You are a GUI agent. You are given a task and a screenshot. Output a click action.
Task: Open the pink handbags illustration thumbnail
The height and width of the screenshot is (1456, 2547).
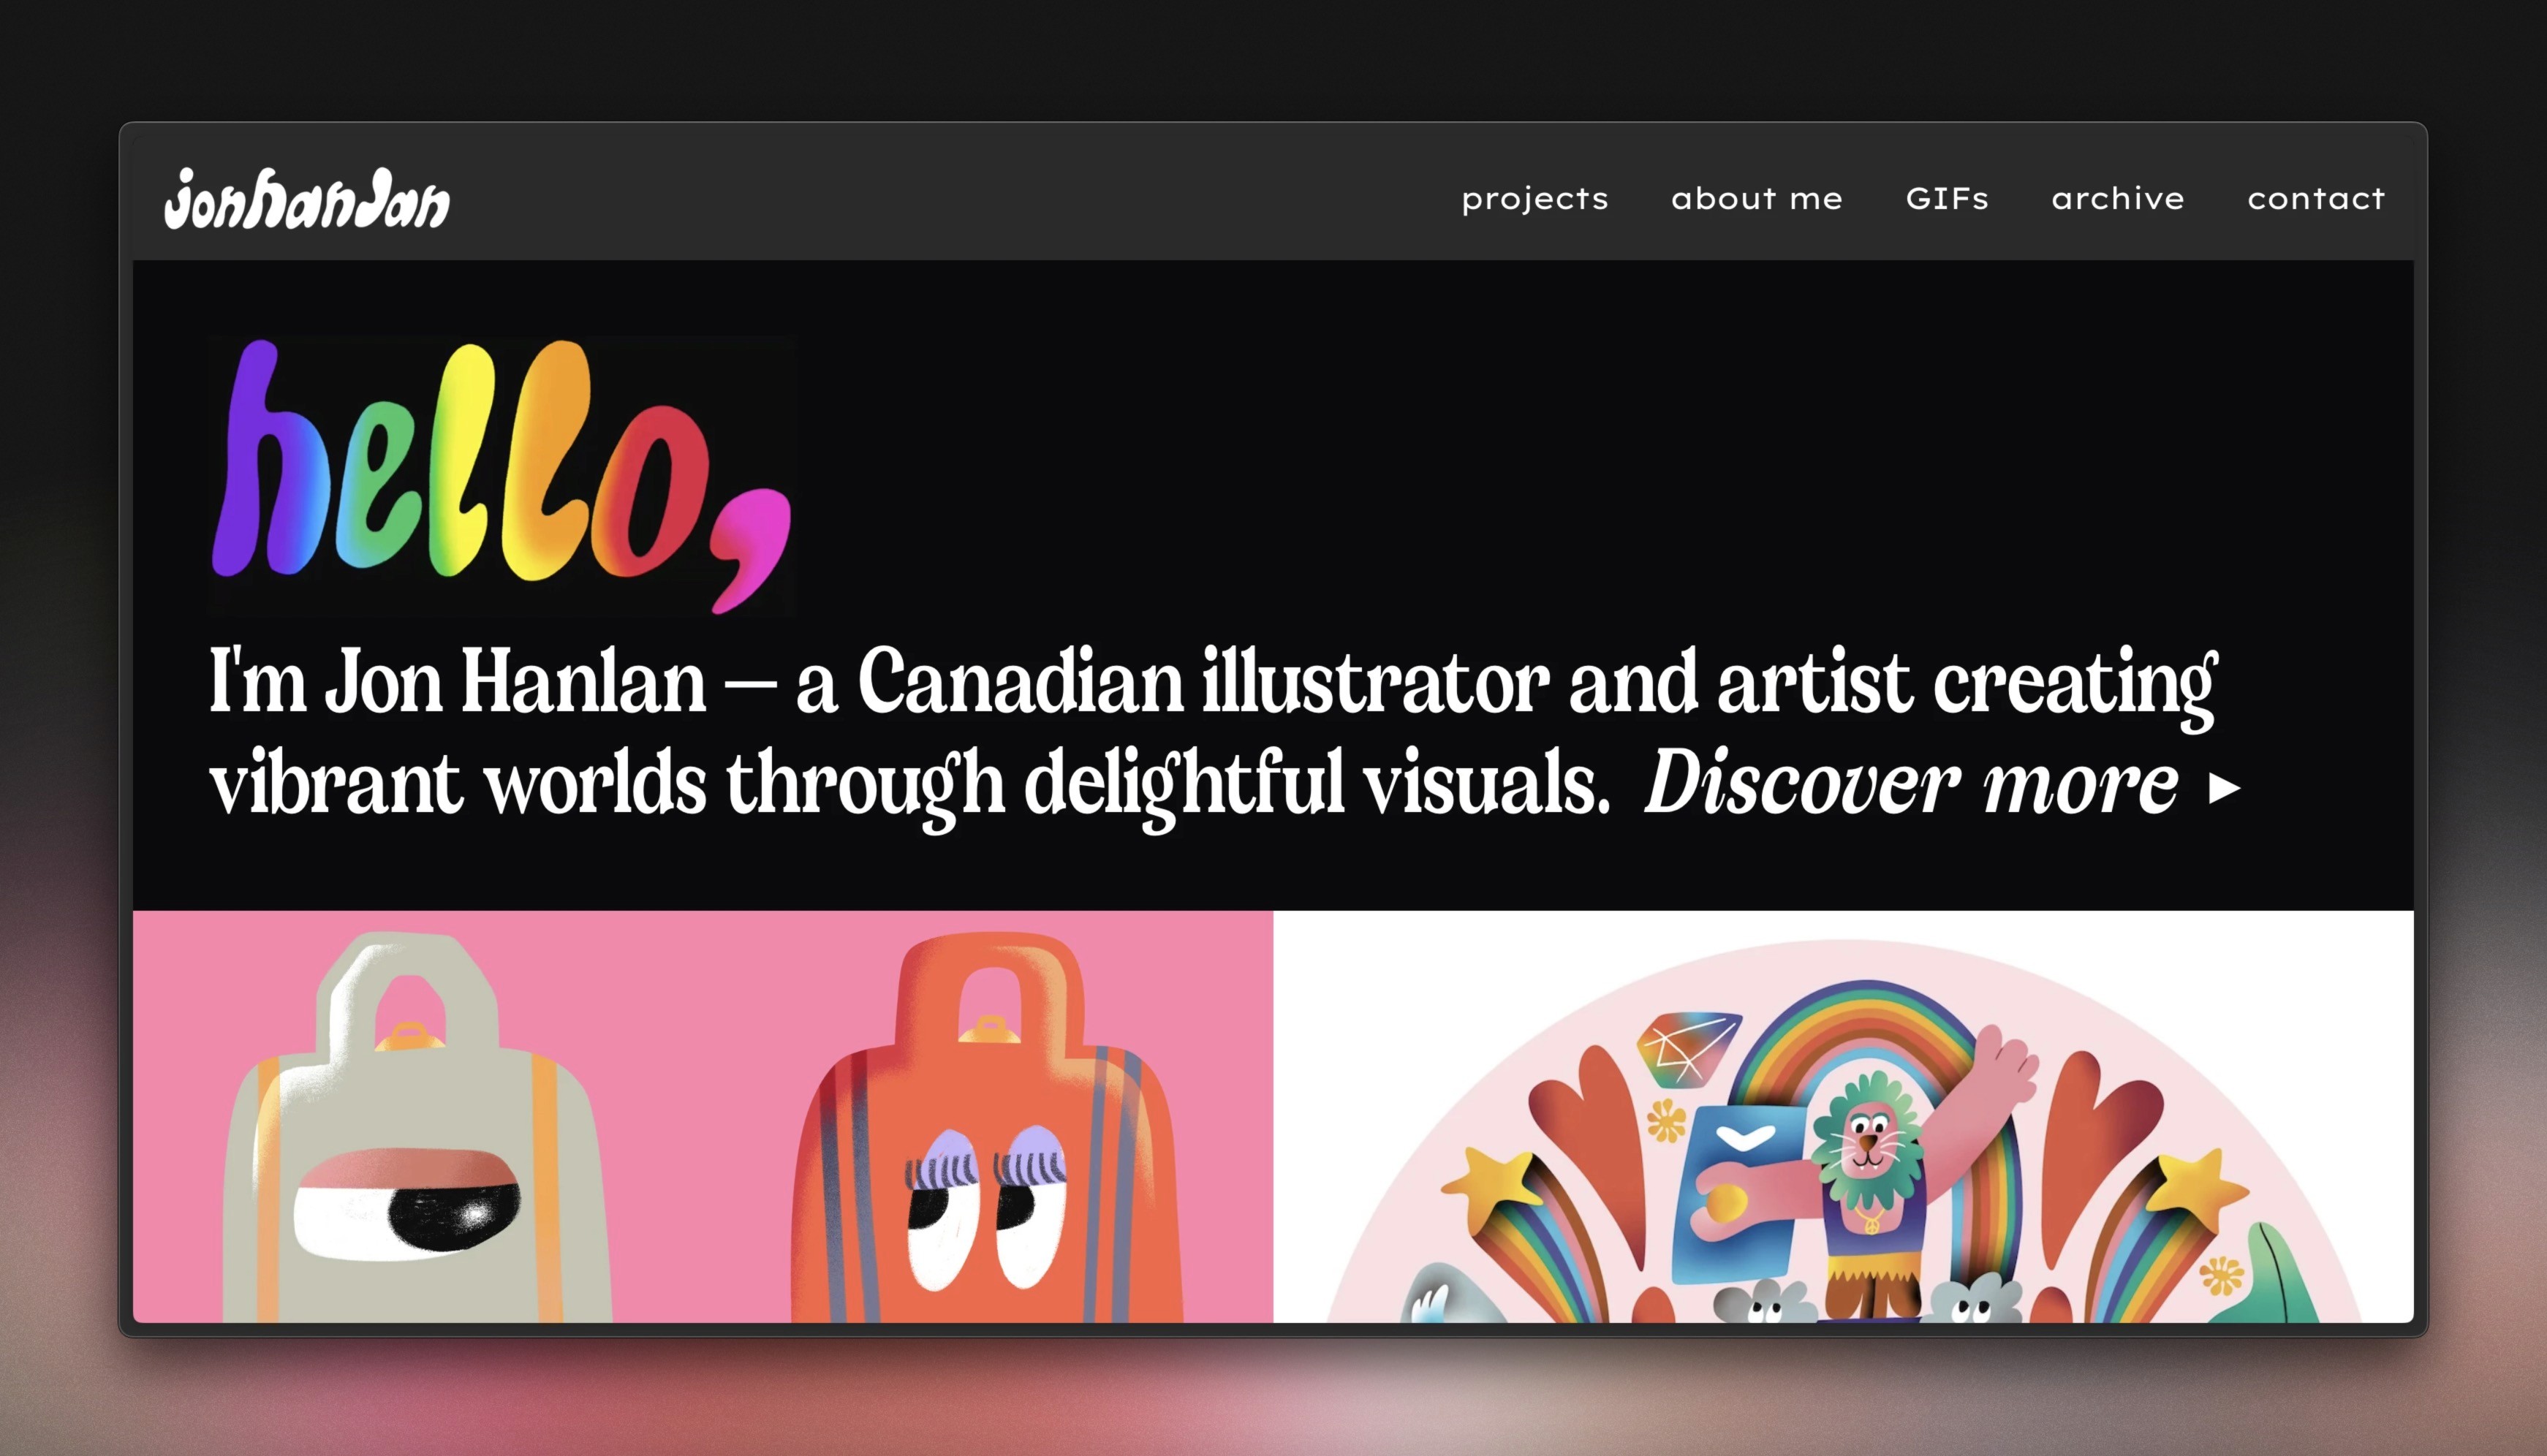click(703, 1116)
